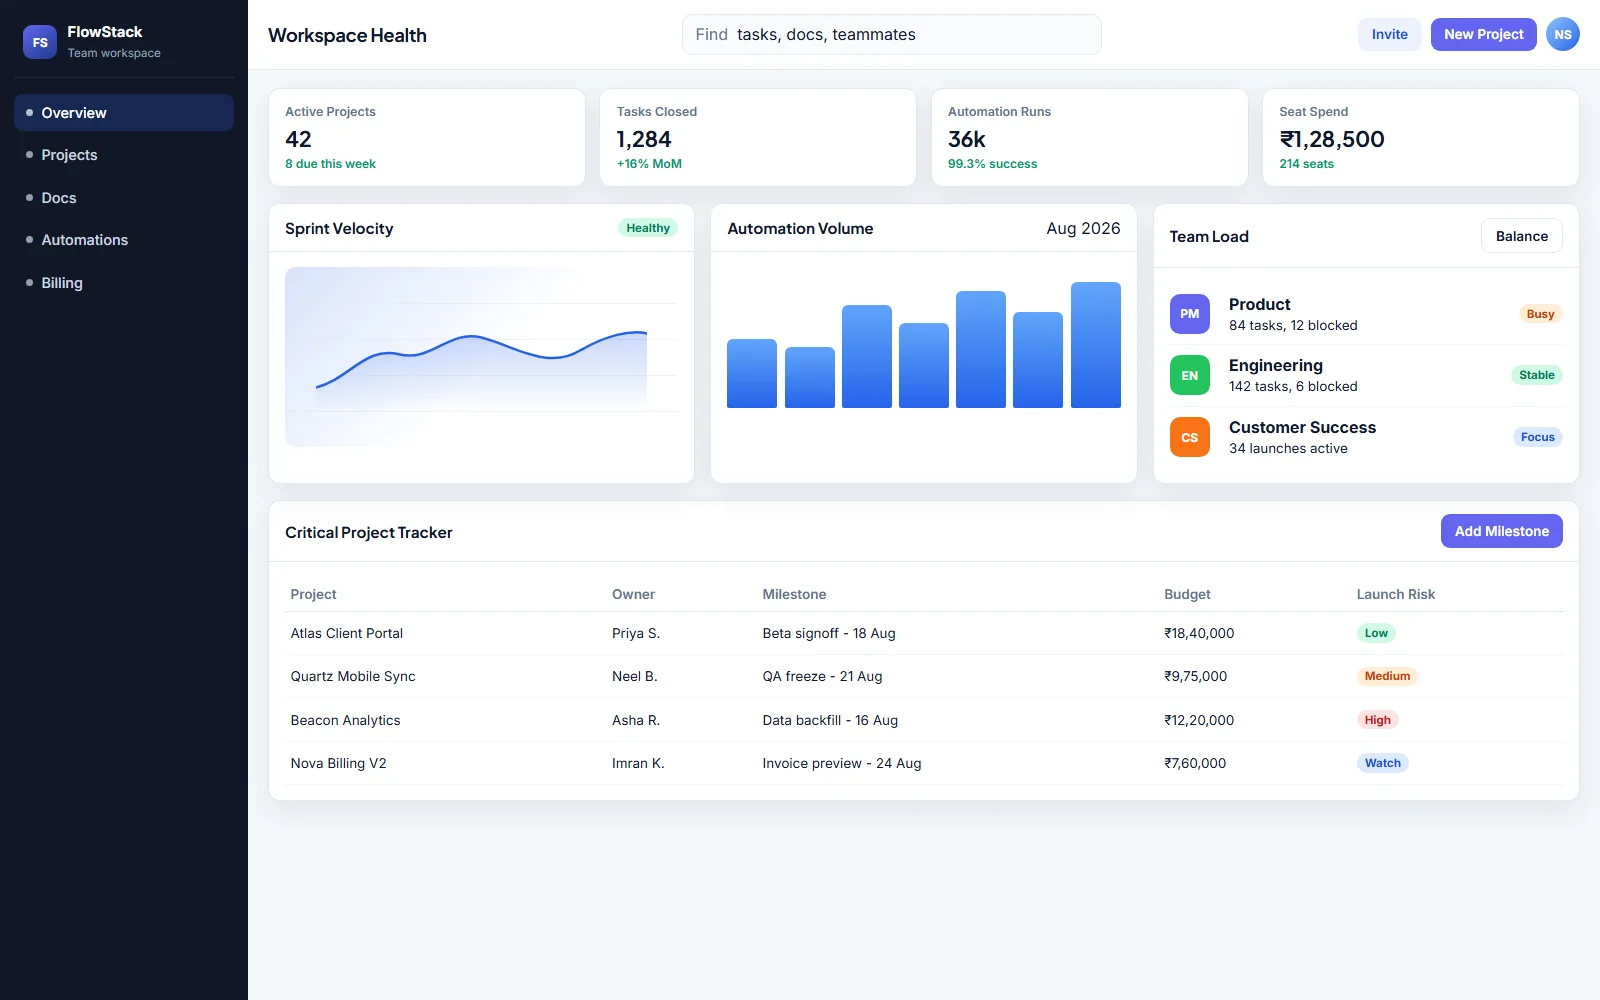The image size is (1600, 1000).
Task: Click the Customer Success team name
Action: (1302, 427)
